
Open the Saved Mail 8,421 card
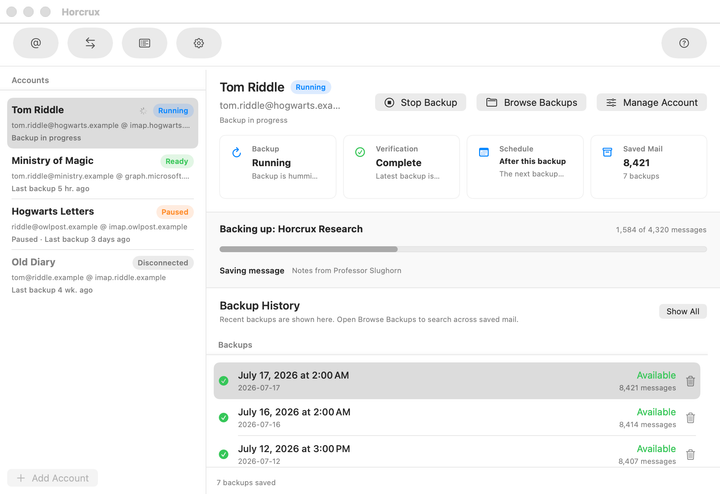click(648, 167)
